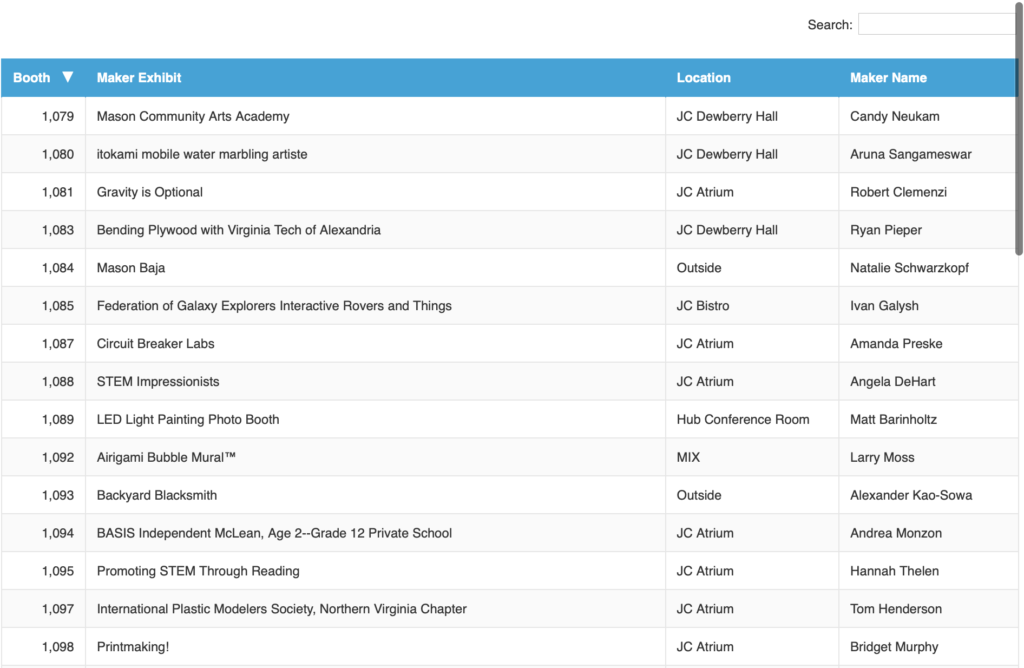The image size is (1024, 668).
Task: Click maker name 'Ivan Galysh'
Action: [x=884, y=306]
